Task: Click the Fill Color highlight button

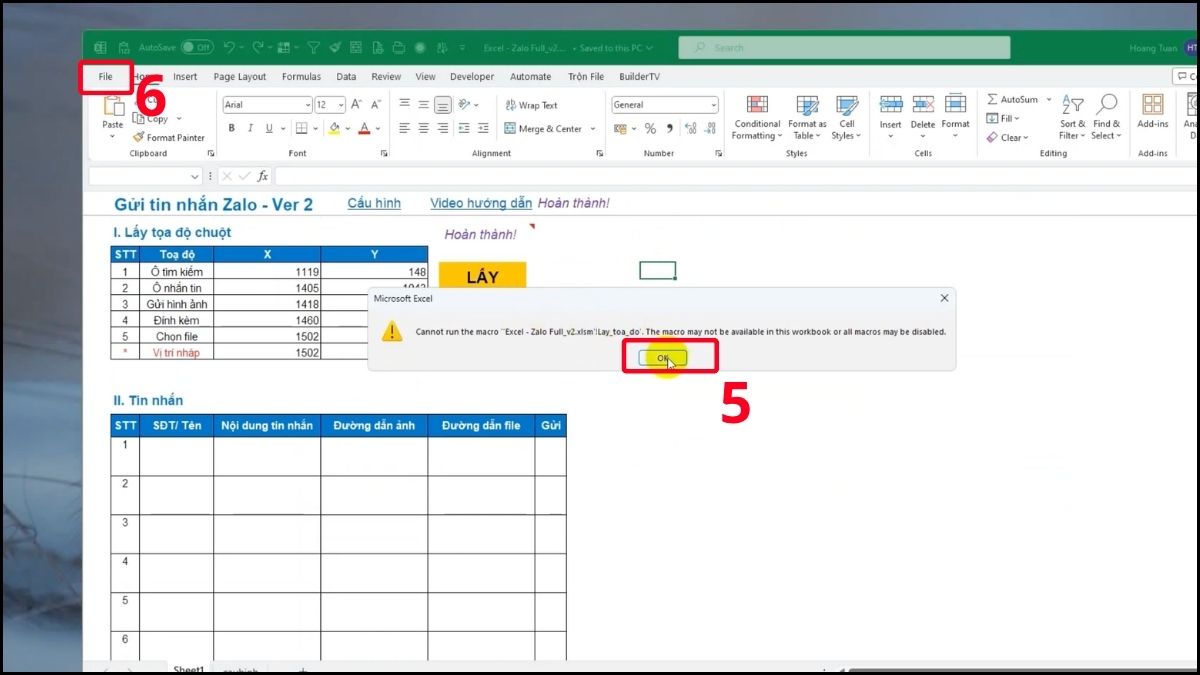Action: coord(334,128)
